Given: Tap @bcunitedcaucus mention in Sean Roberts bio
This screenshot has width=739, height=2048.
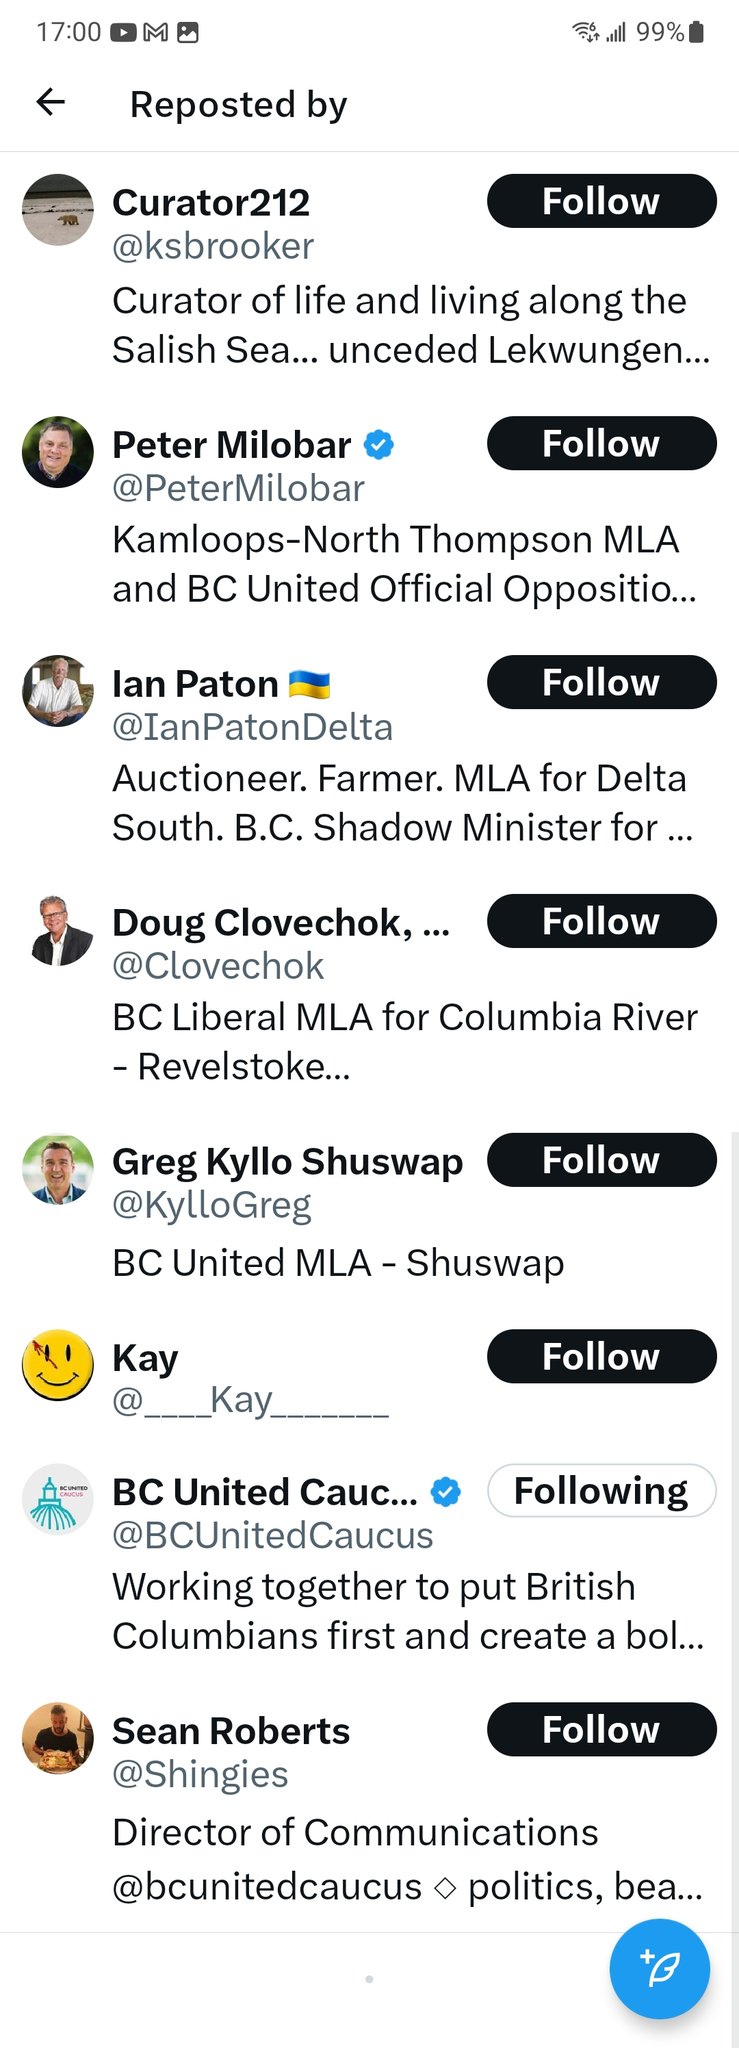Looking at the screenshot, I should [x=267, y=1886].
